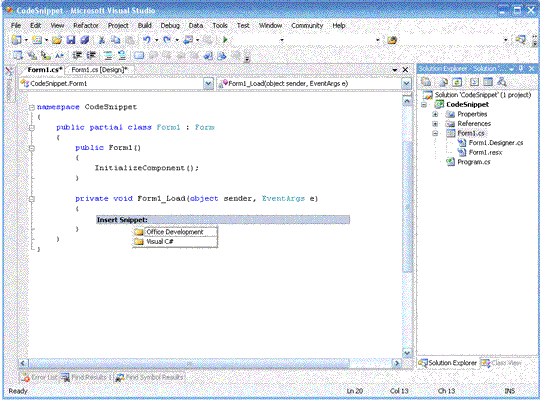Expand the References node in Solution Explorer
The width and height of the screenshot is (540, 405).
[435, 124]
